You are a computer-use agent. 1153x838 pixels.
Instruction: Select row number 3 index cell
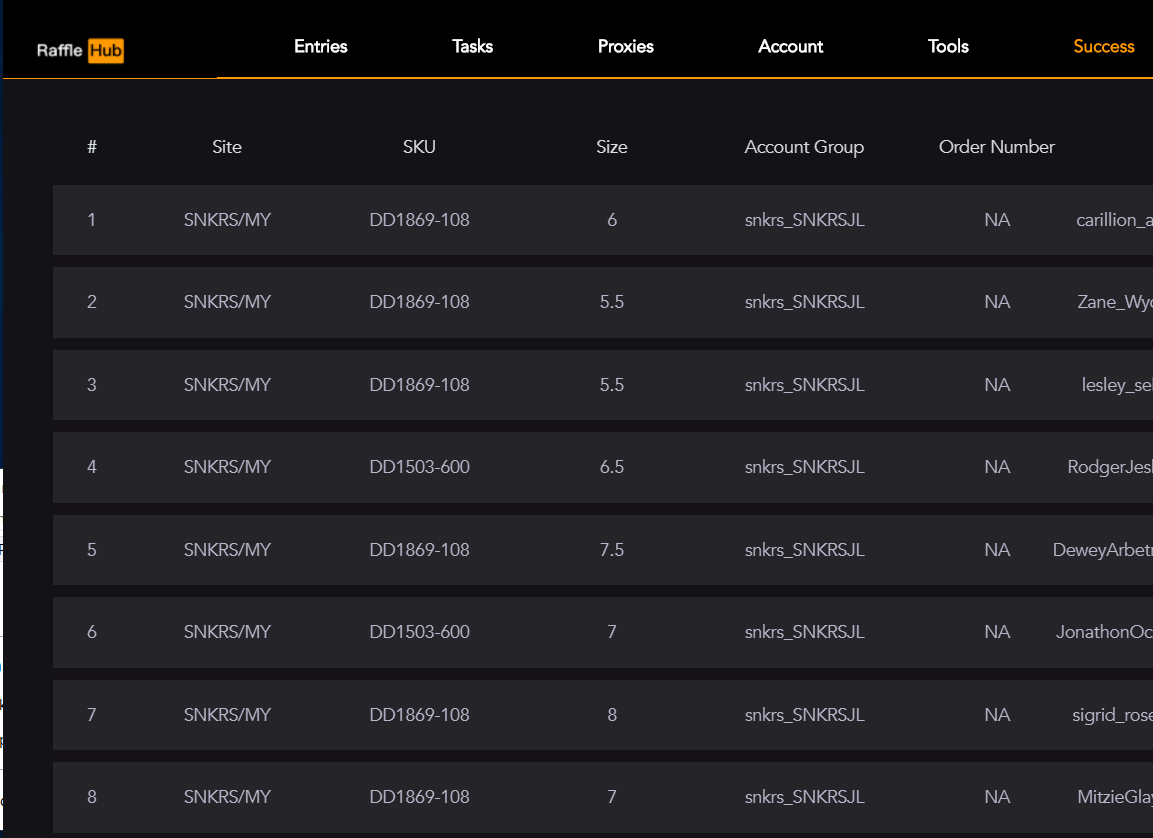tap(92, 385)
